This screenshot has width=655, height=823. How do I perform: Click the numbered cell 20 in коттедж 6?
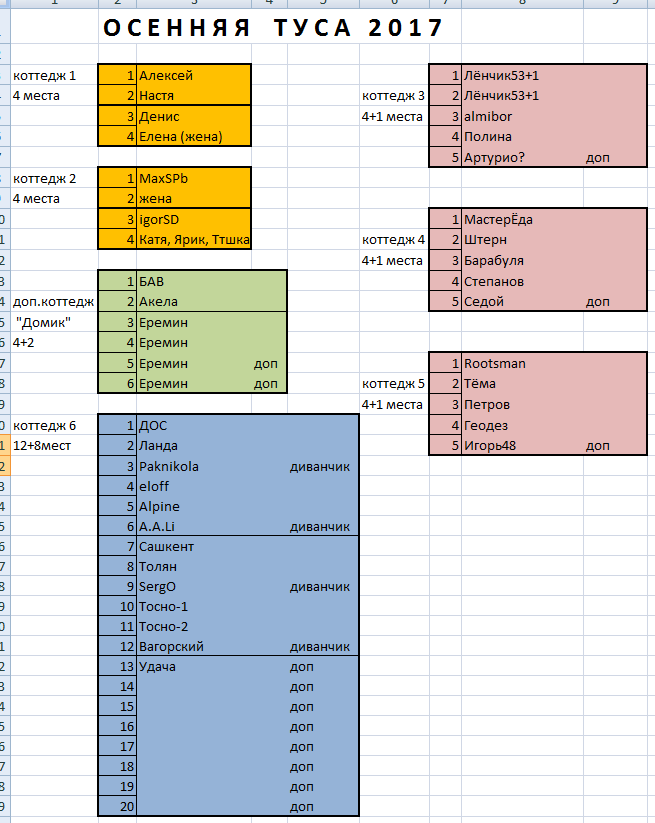click(x=118, y=806)
